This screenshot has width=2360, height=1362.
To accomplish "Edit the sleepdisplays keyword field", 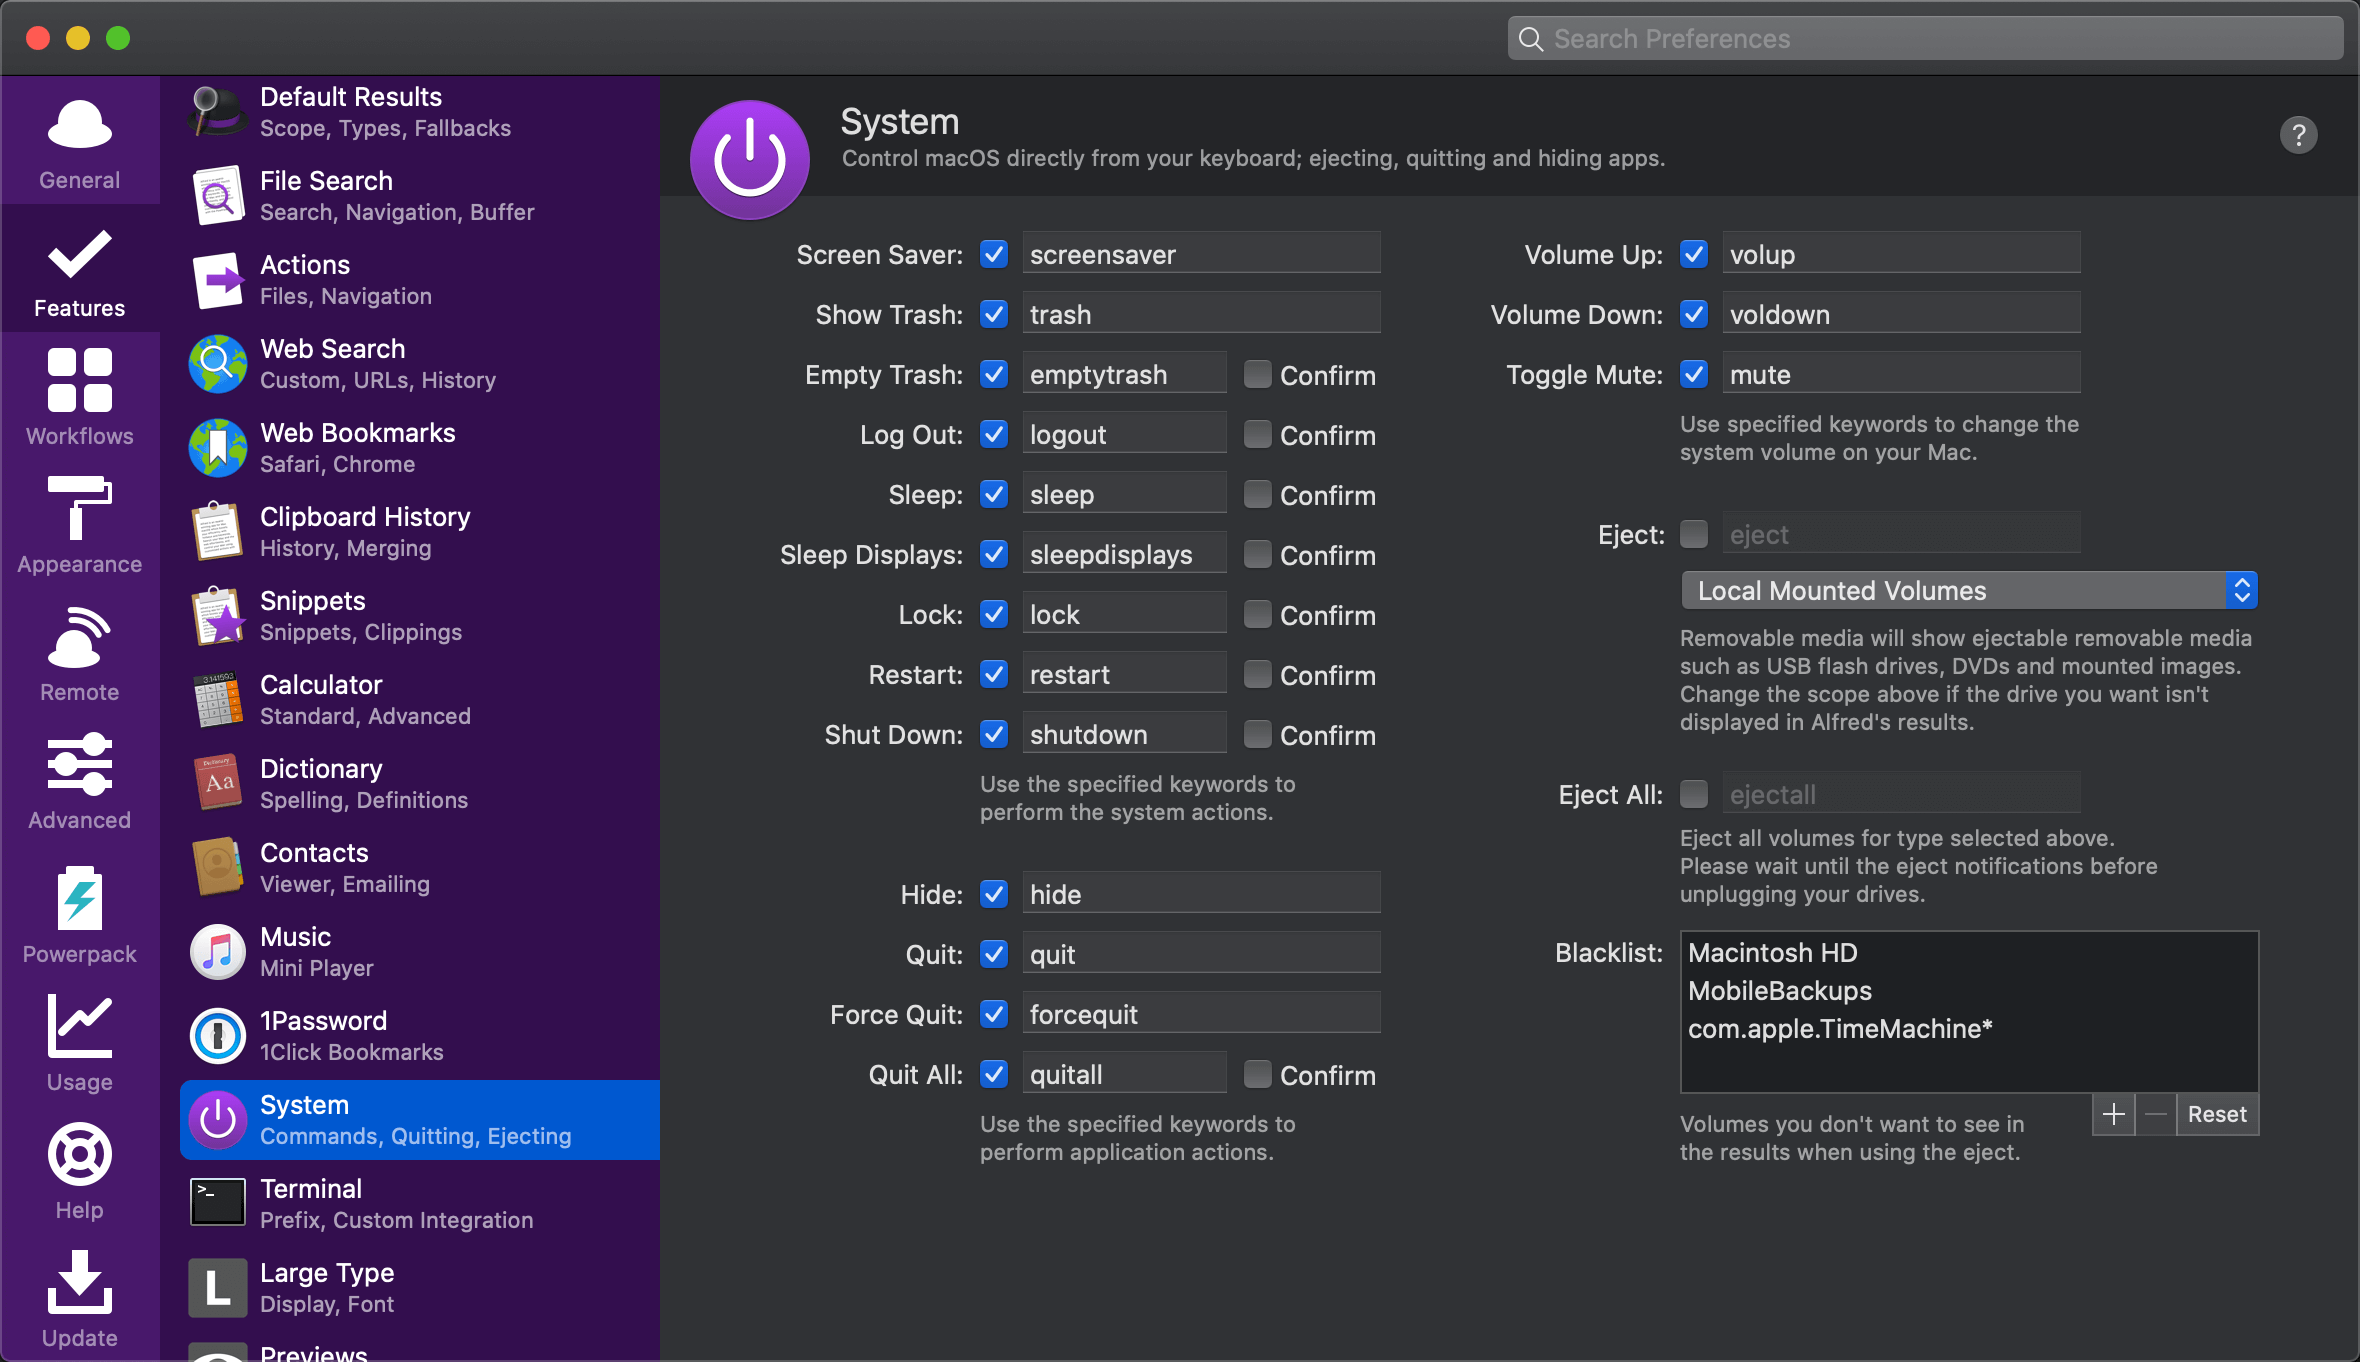I will click(1124, 554).
